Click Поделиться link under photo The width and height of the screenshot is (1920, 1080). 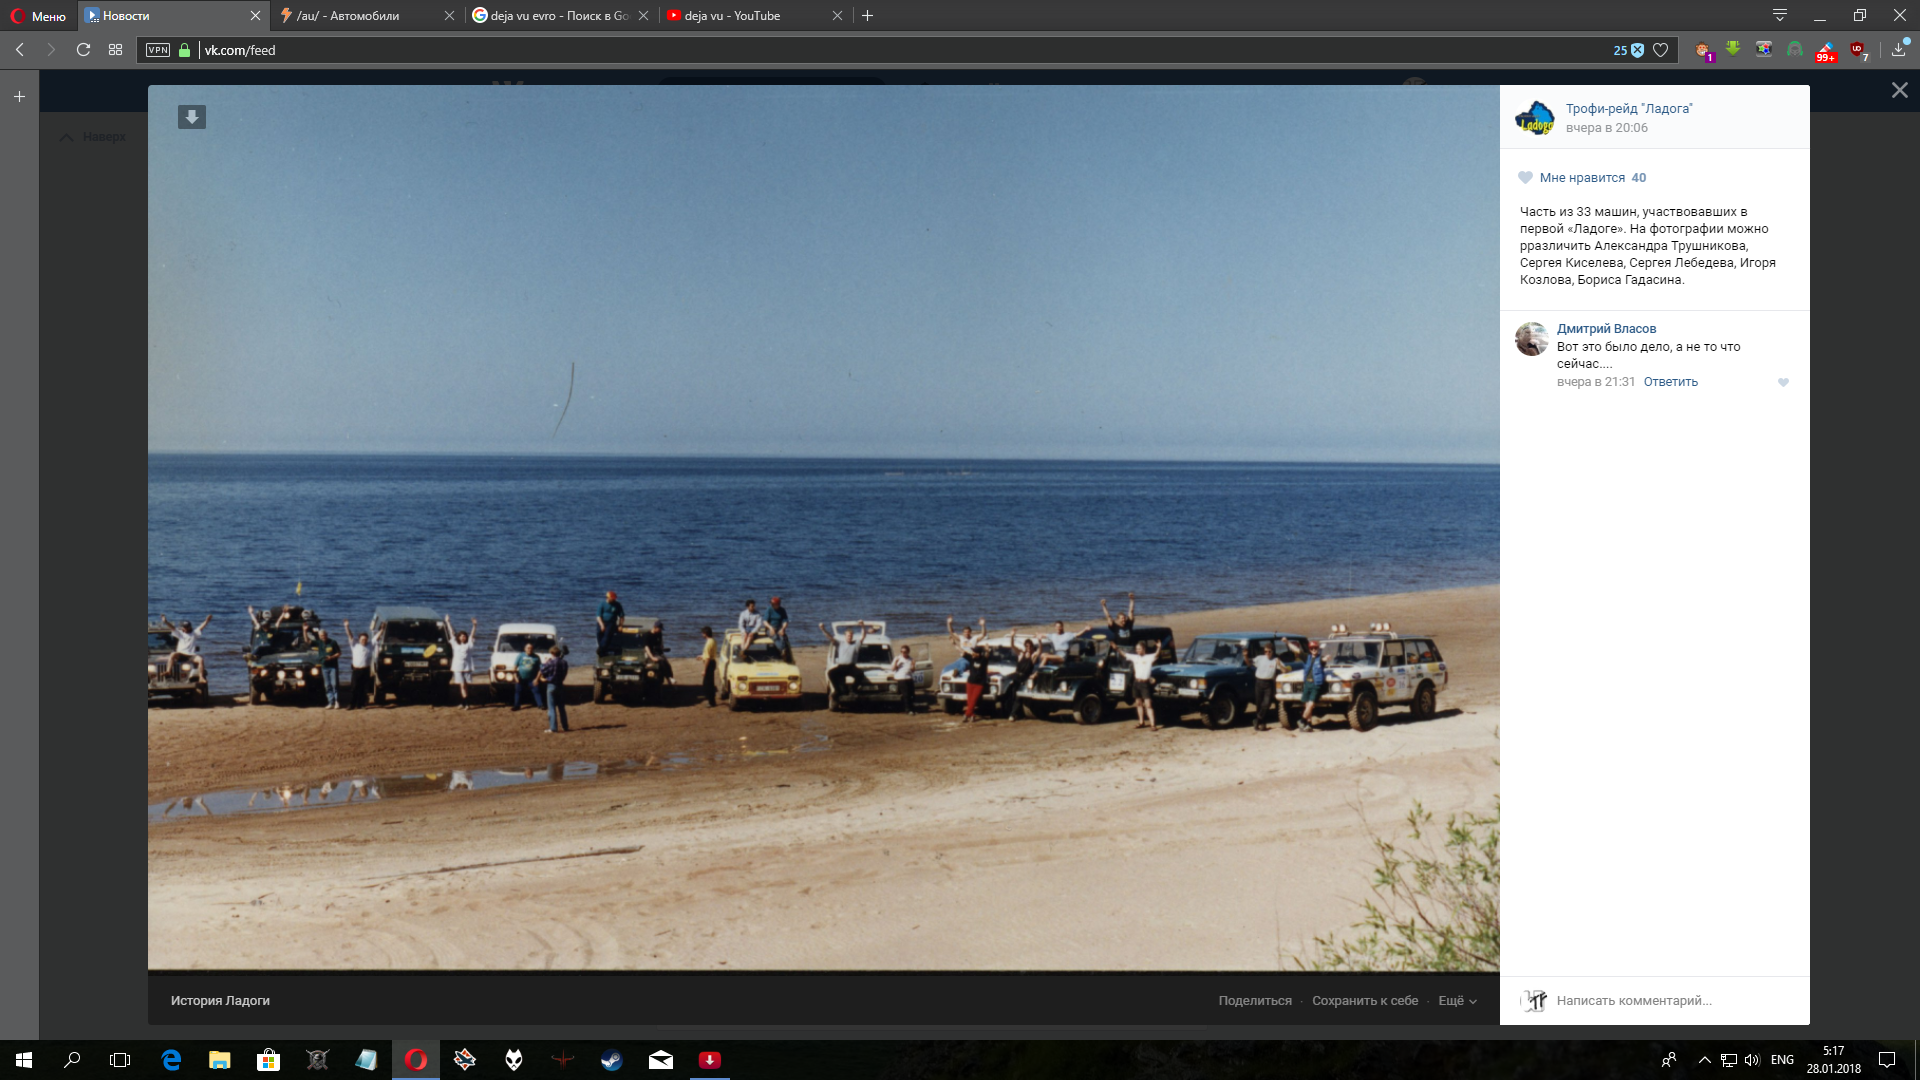1254,1001
